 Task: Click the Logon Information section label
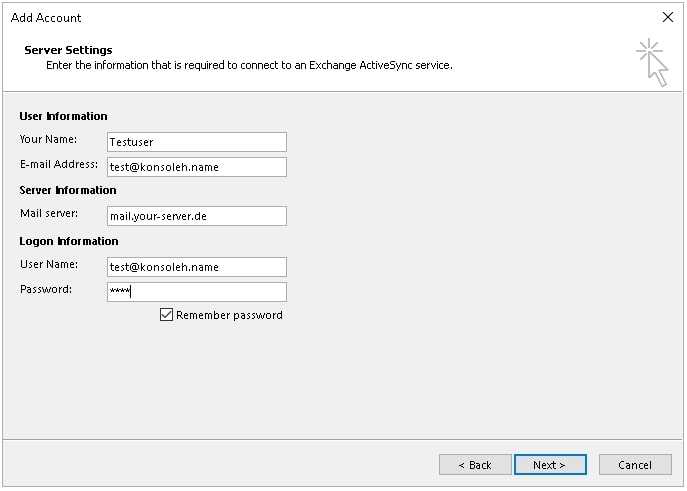69,241
